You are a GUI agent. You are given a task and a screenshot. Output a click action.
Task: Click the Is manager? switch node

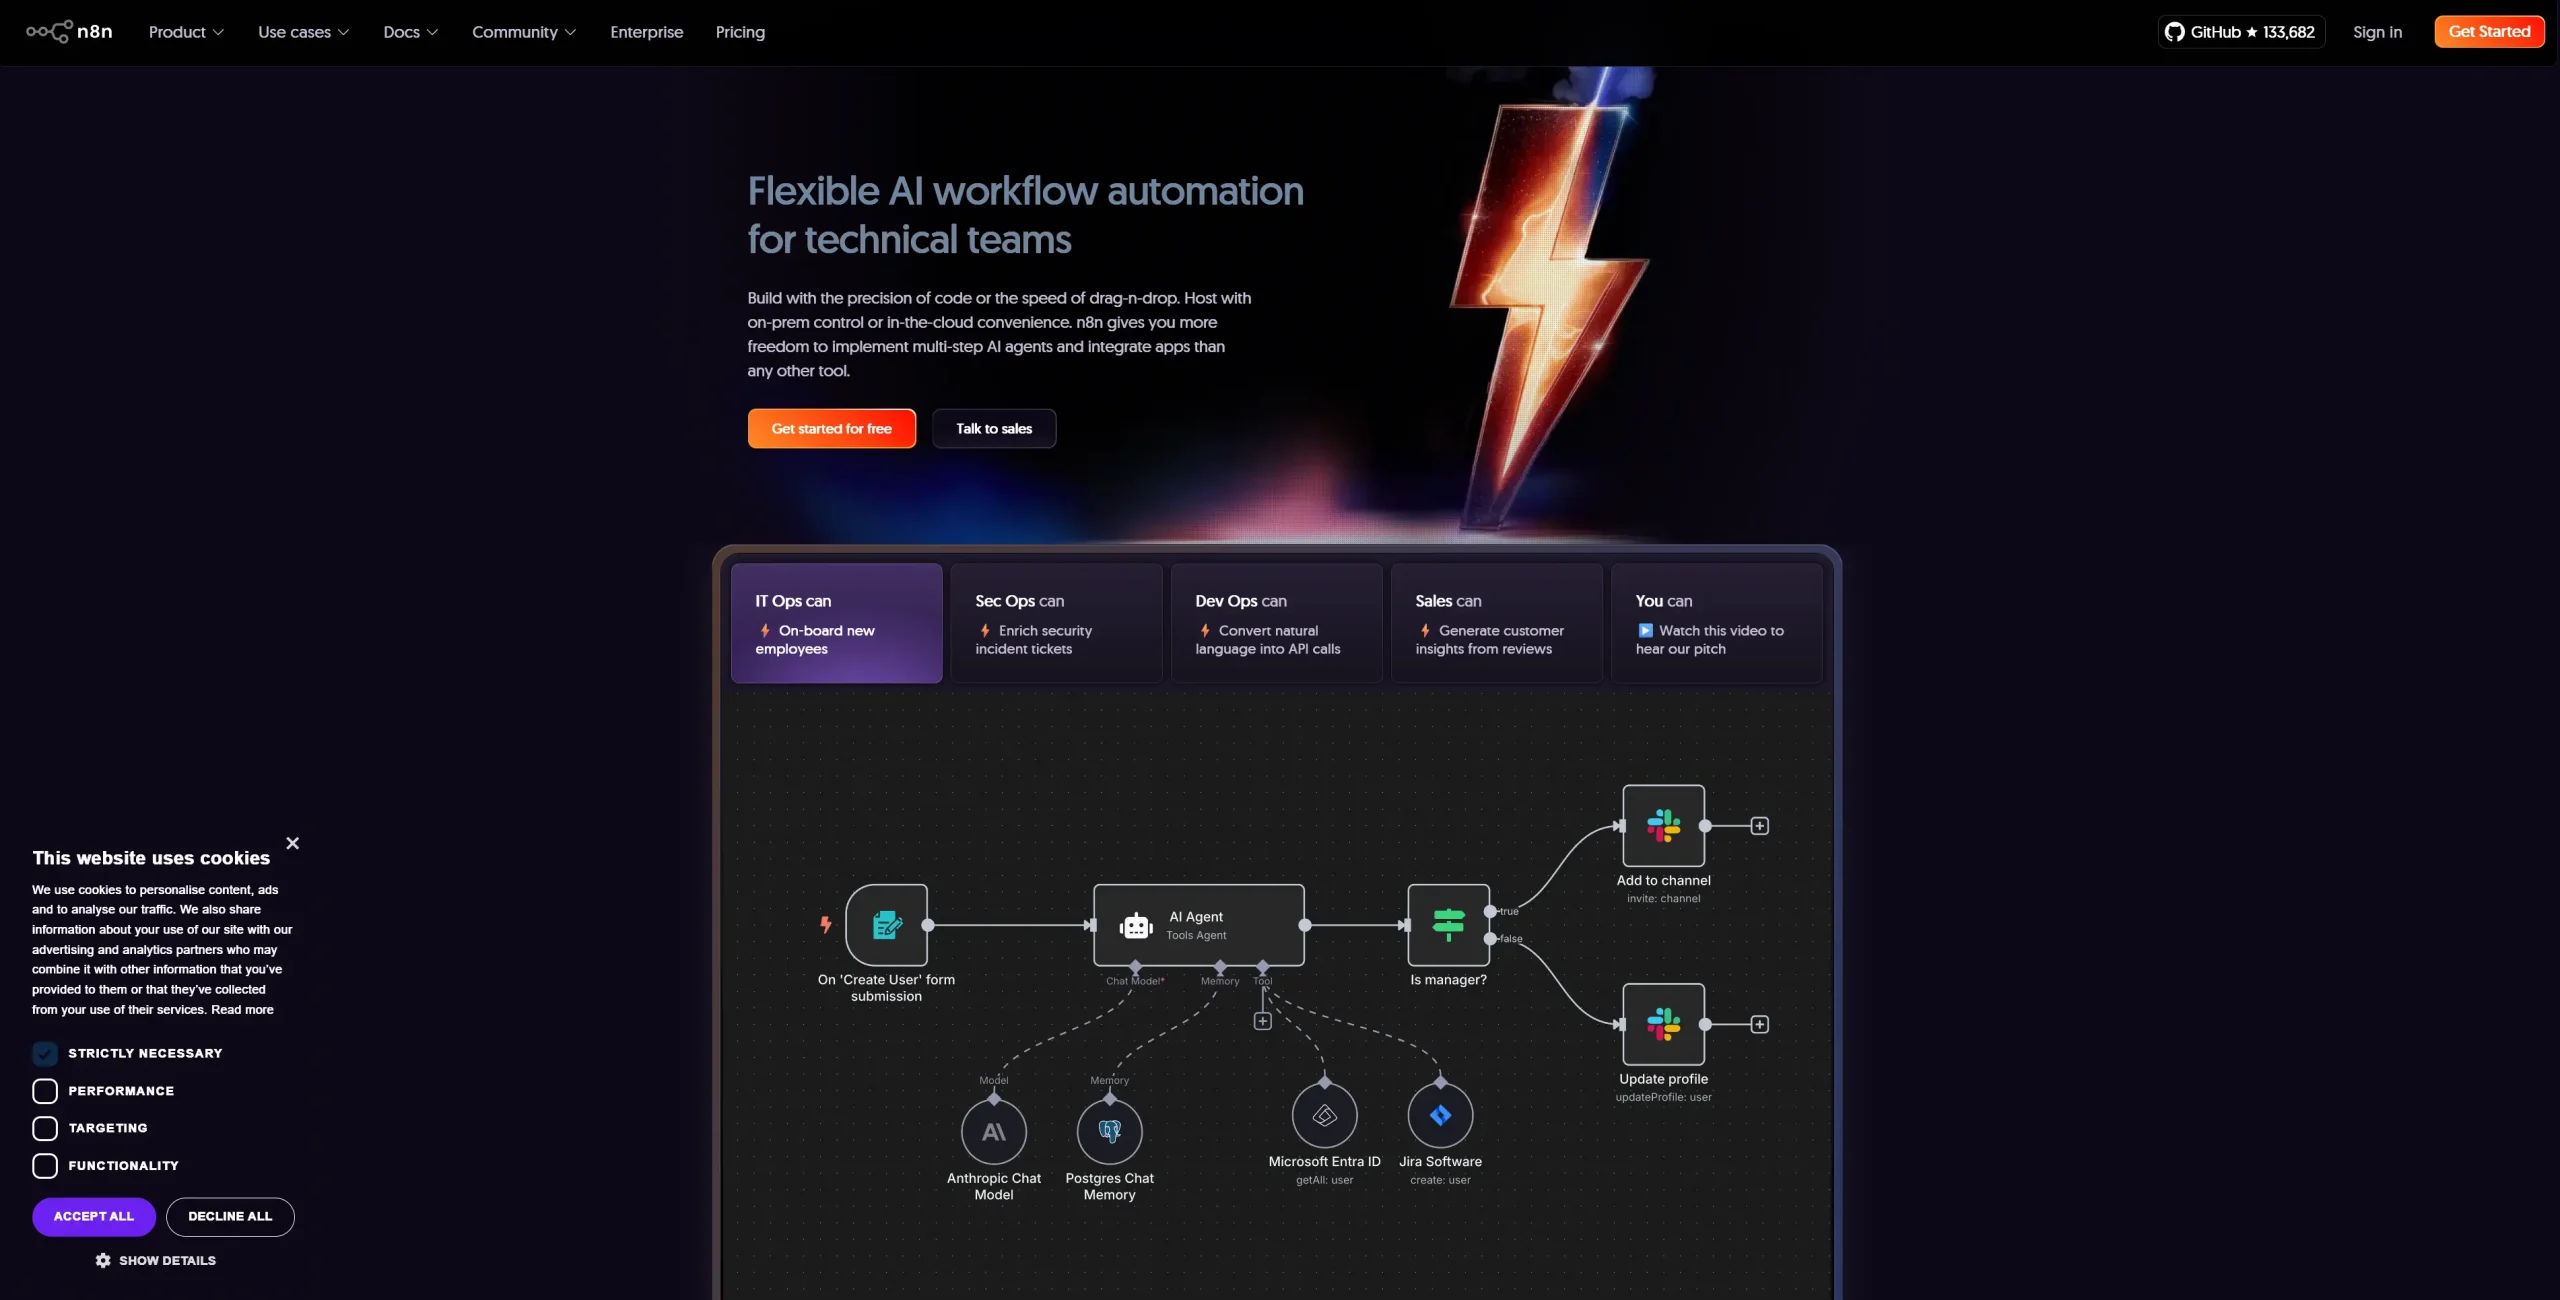[1448, 925]
